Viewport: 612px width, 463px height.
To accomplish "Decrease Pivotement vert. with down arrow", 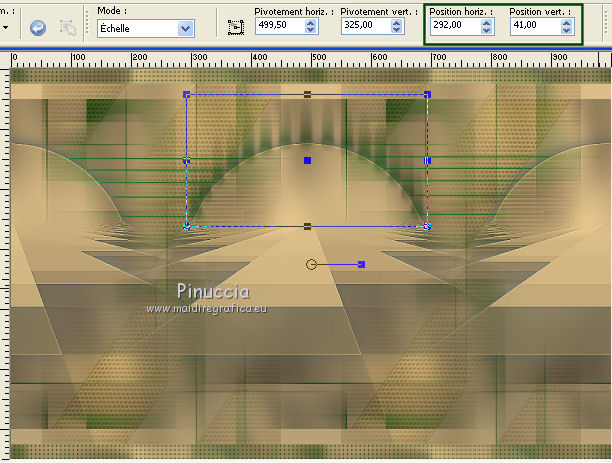I will click(x=397, y=30).
